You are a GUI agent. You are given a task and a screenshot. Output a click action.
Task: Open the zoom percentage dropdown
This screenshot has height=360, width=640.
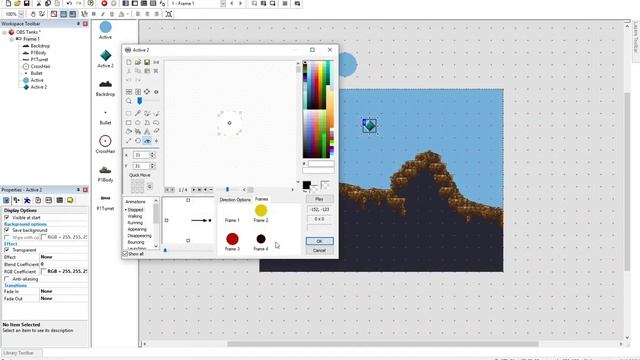[21, 14]
